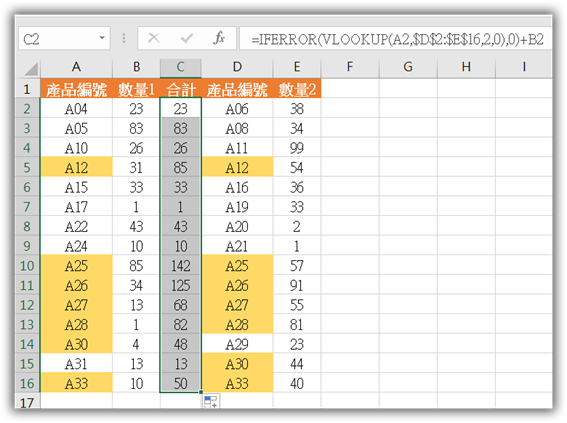567x423 pixels.
Task: Click cell showing 99 in column E
Action: [x=297, y=148]
